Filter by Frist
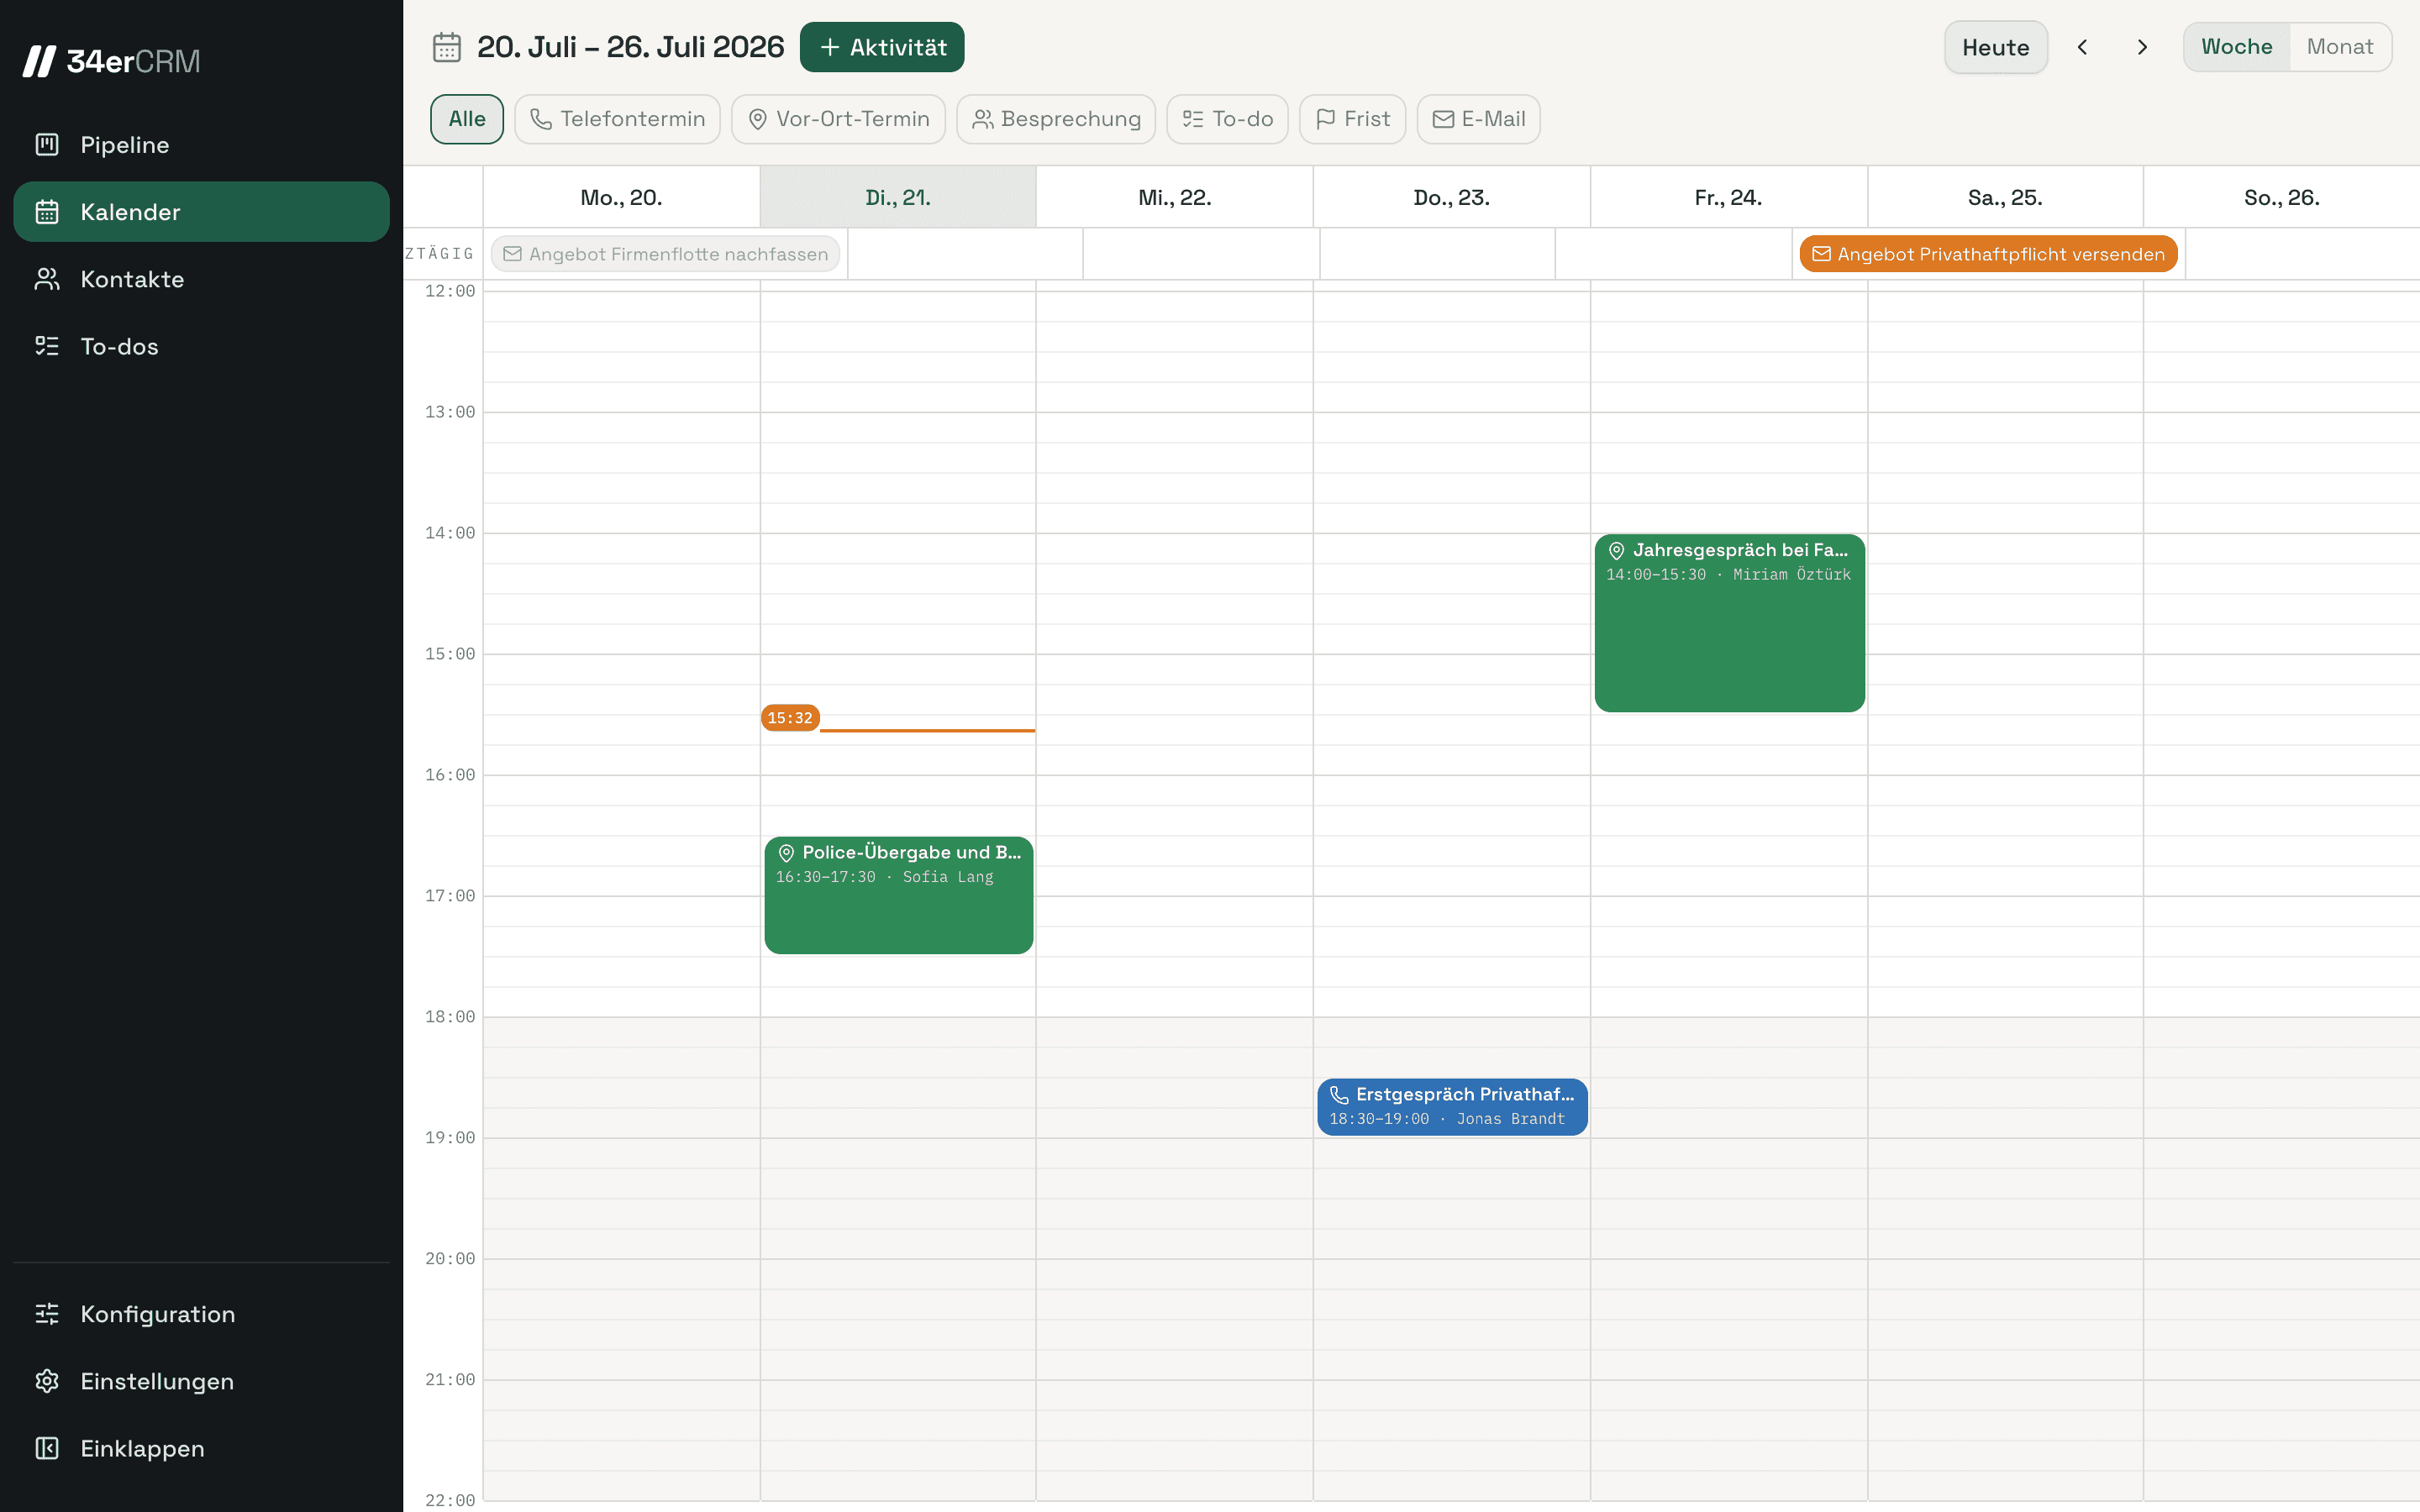2420x1512 pixels. (1352, 119)
